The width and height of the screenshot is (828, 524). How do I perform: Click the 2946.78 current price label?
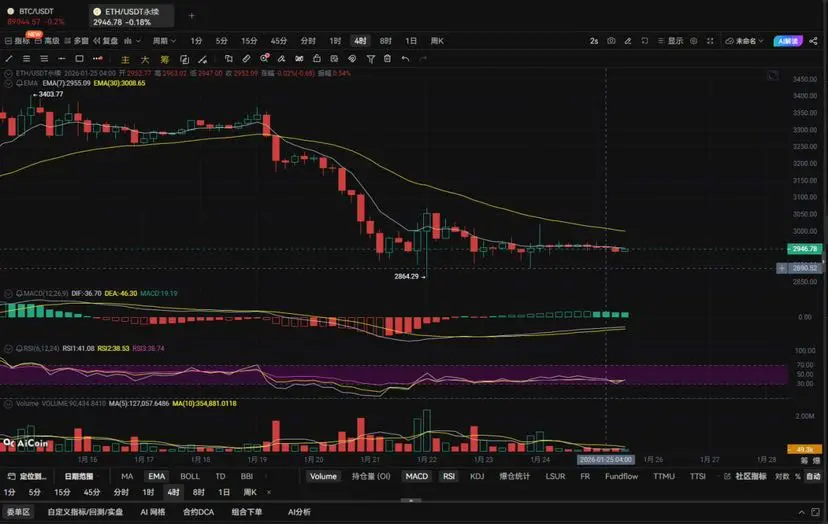coord(804,248)
